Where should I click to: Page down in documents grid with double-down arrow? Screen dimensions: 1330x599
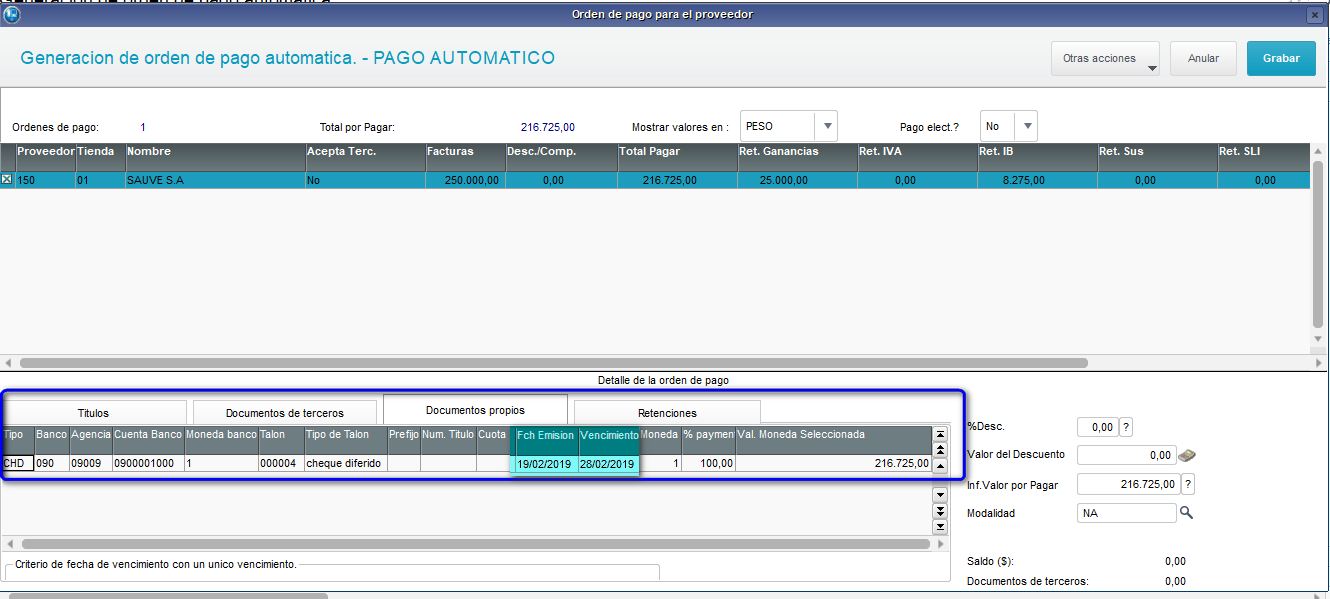(x=940, y=510)
